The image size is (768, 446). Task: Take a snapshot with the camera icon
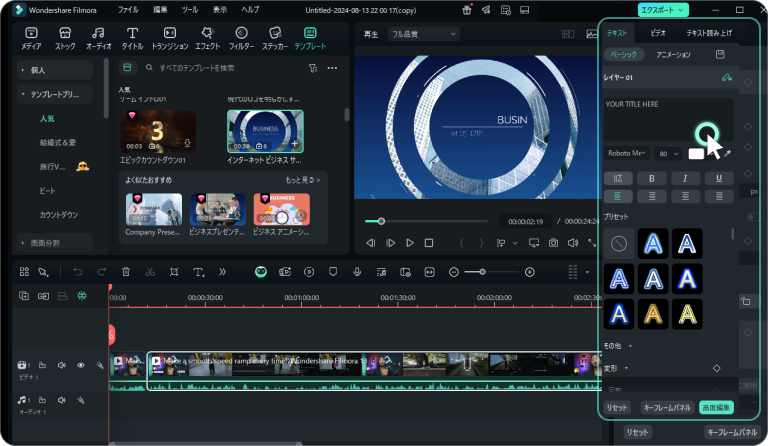point(553,243)
